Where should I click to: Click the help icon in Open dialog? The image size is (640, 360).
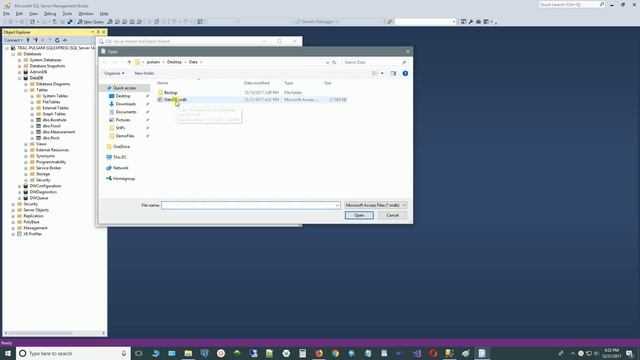(405, 73)
